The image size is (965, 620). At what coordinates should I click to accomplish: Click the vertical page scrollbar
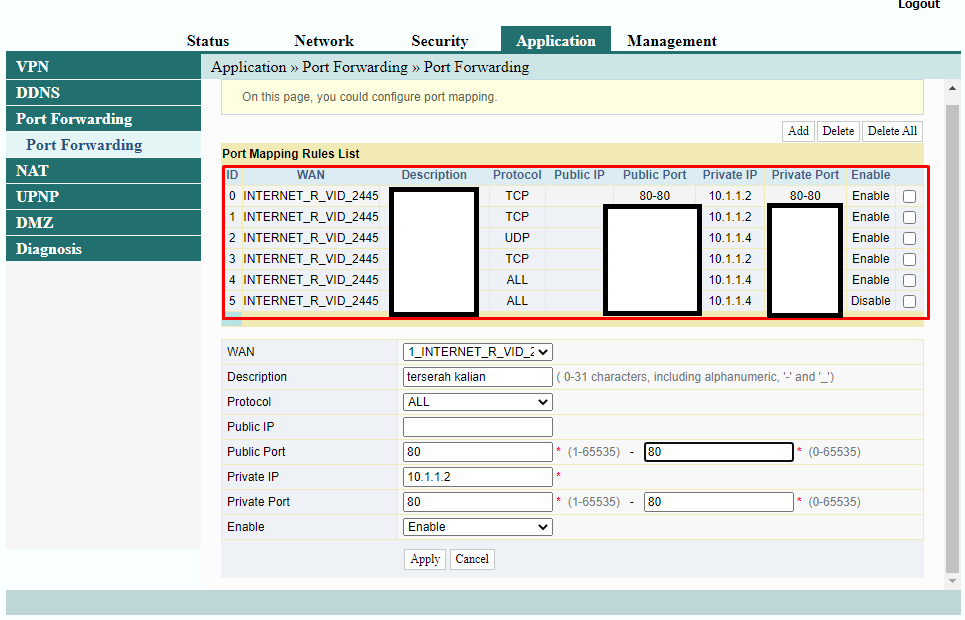click(x=952, y=330)
